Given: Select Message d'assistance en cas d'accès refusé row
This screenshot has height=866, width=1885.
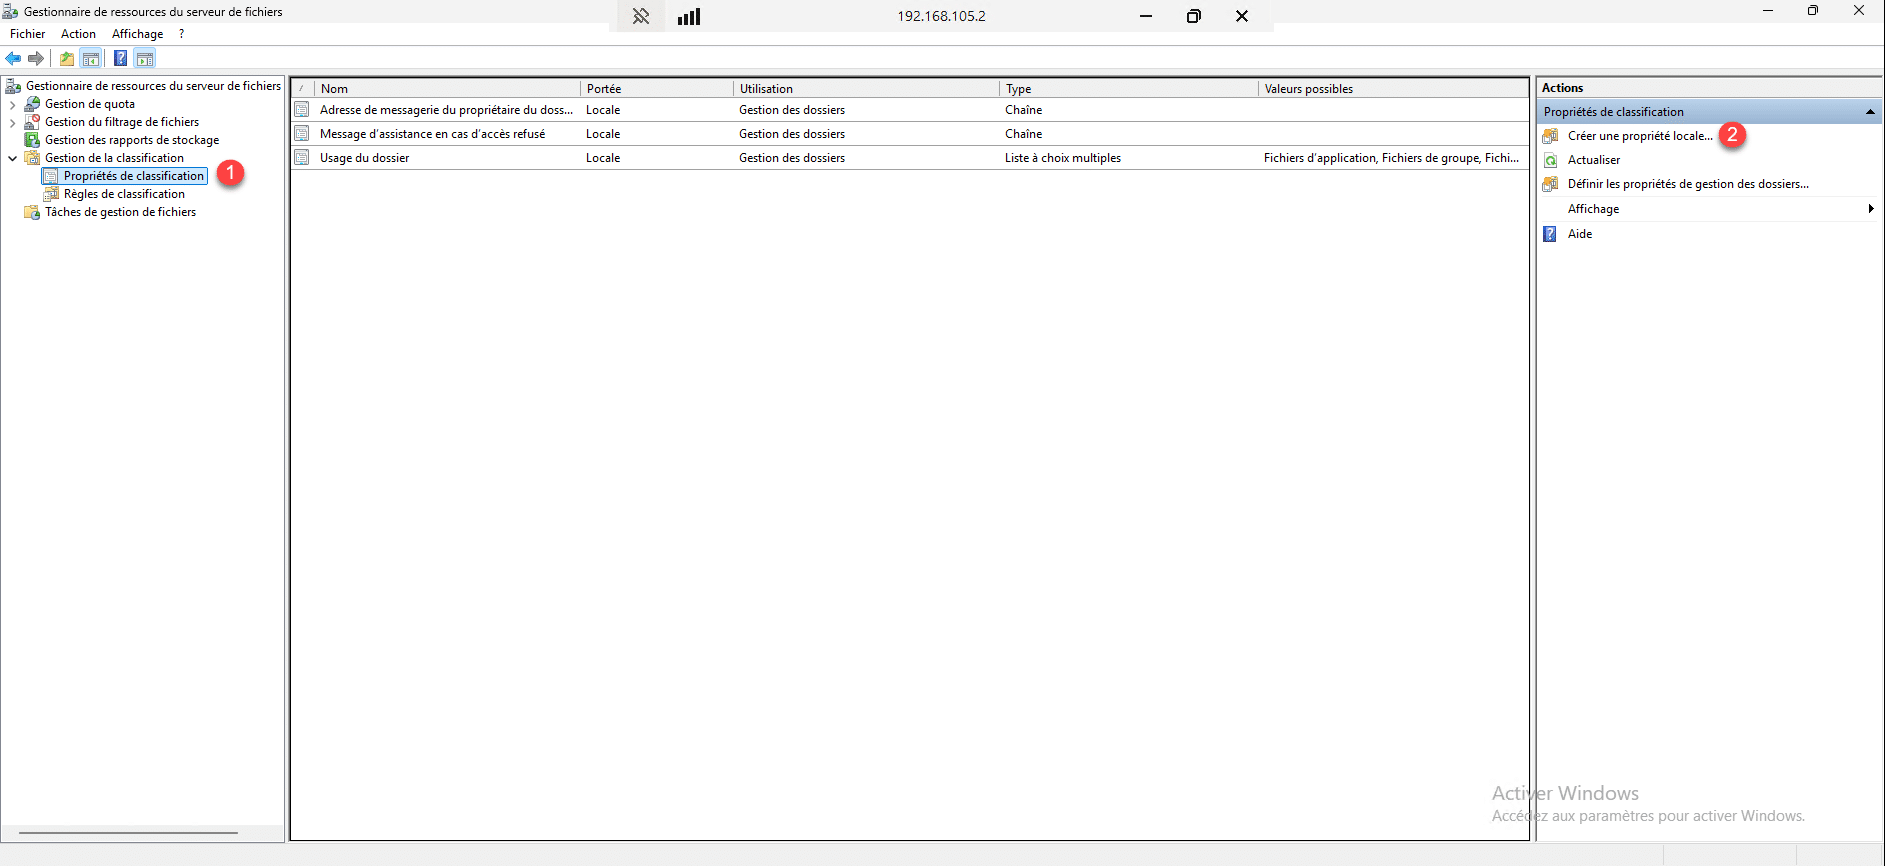Looking at the screenshot, I should pyautogui.click(x=910, y=134).
